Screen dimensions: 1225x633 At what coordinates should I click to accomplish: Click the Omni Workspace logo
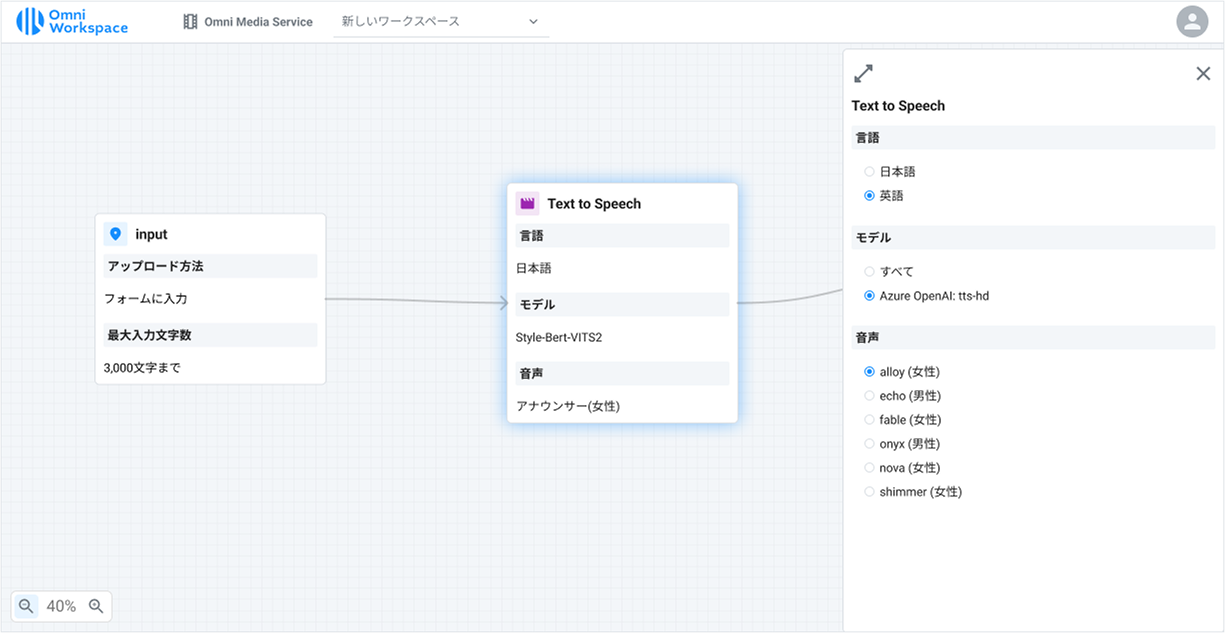(72, 21)
